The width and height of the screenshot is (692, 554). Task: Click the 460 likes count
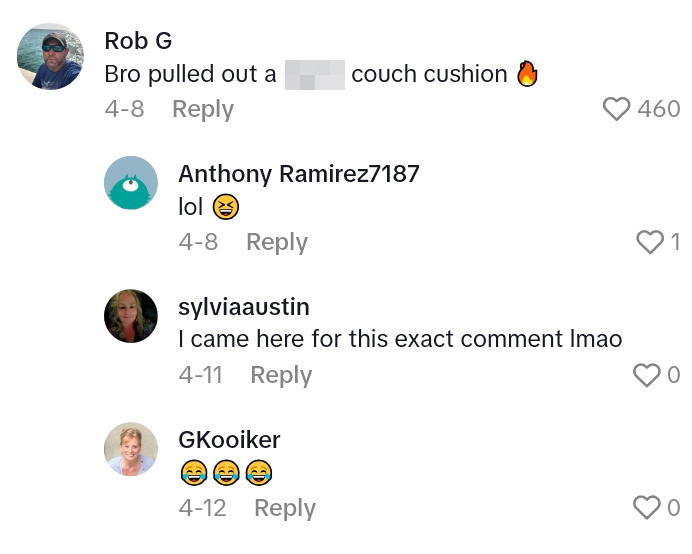659,109
